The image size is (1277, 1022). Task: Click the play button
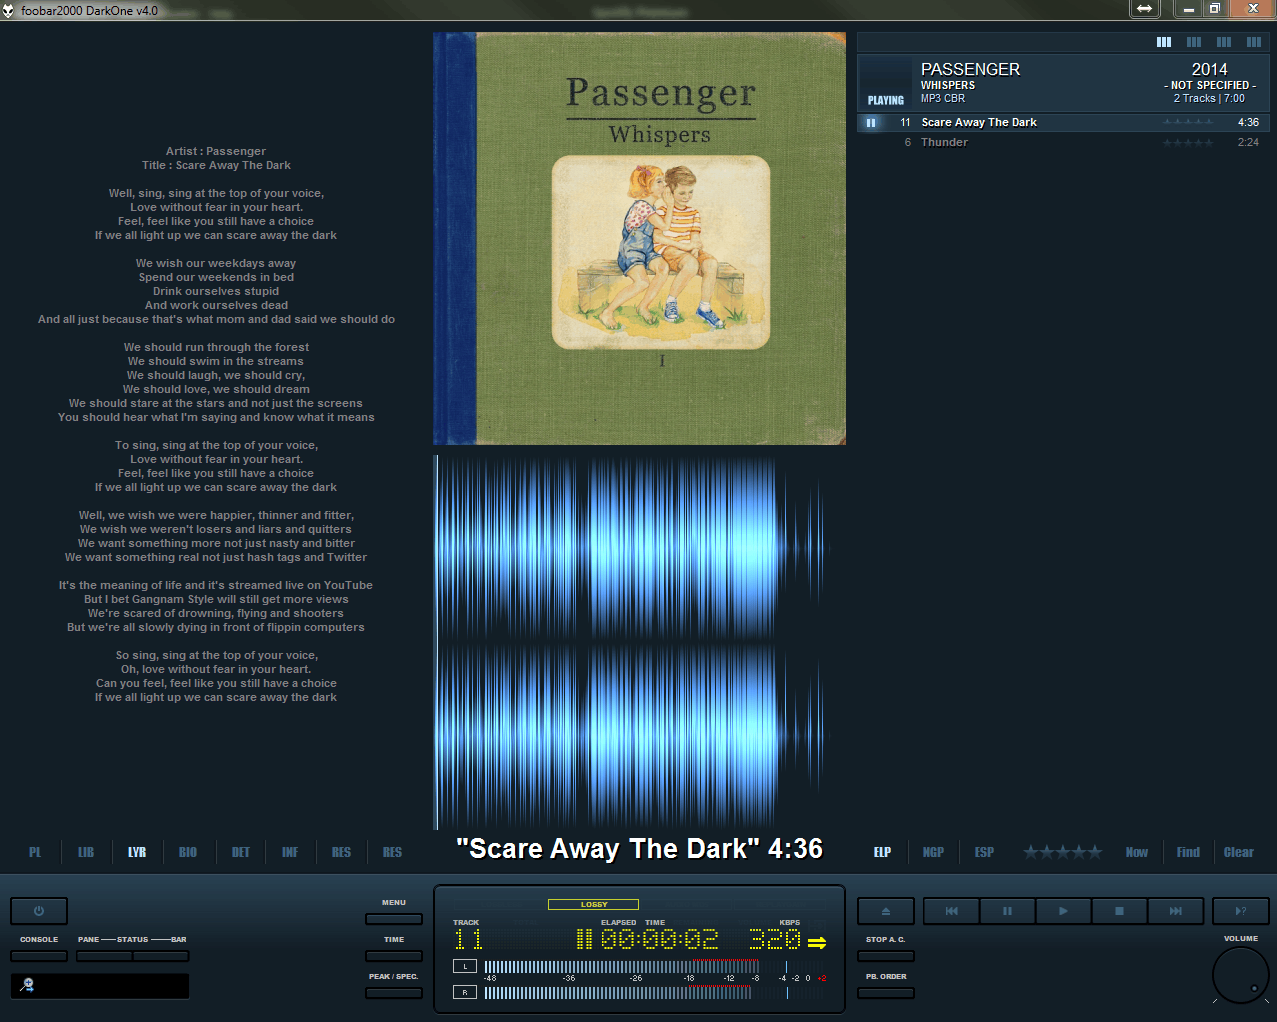[x=1063, y=911]
